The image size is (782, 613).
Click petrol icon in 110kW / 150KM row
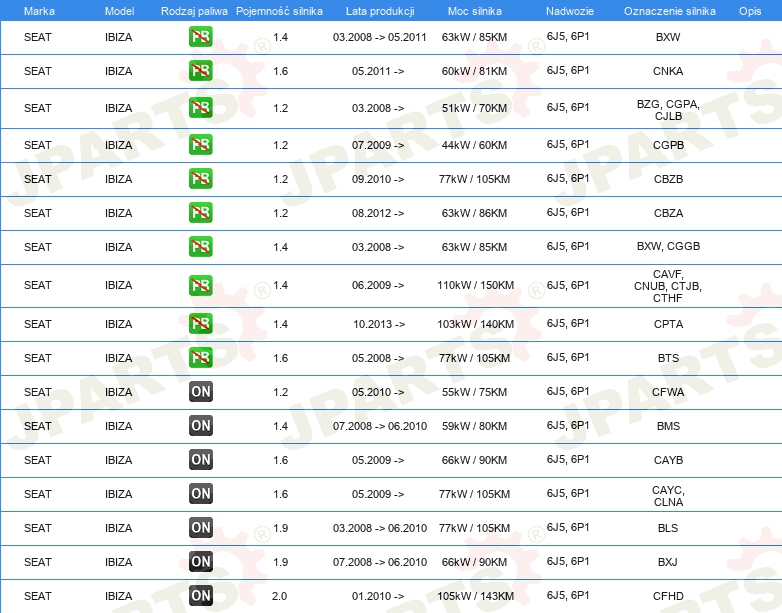(x=200, y=285)
